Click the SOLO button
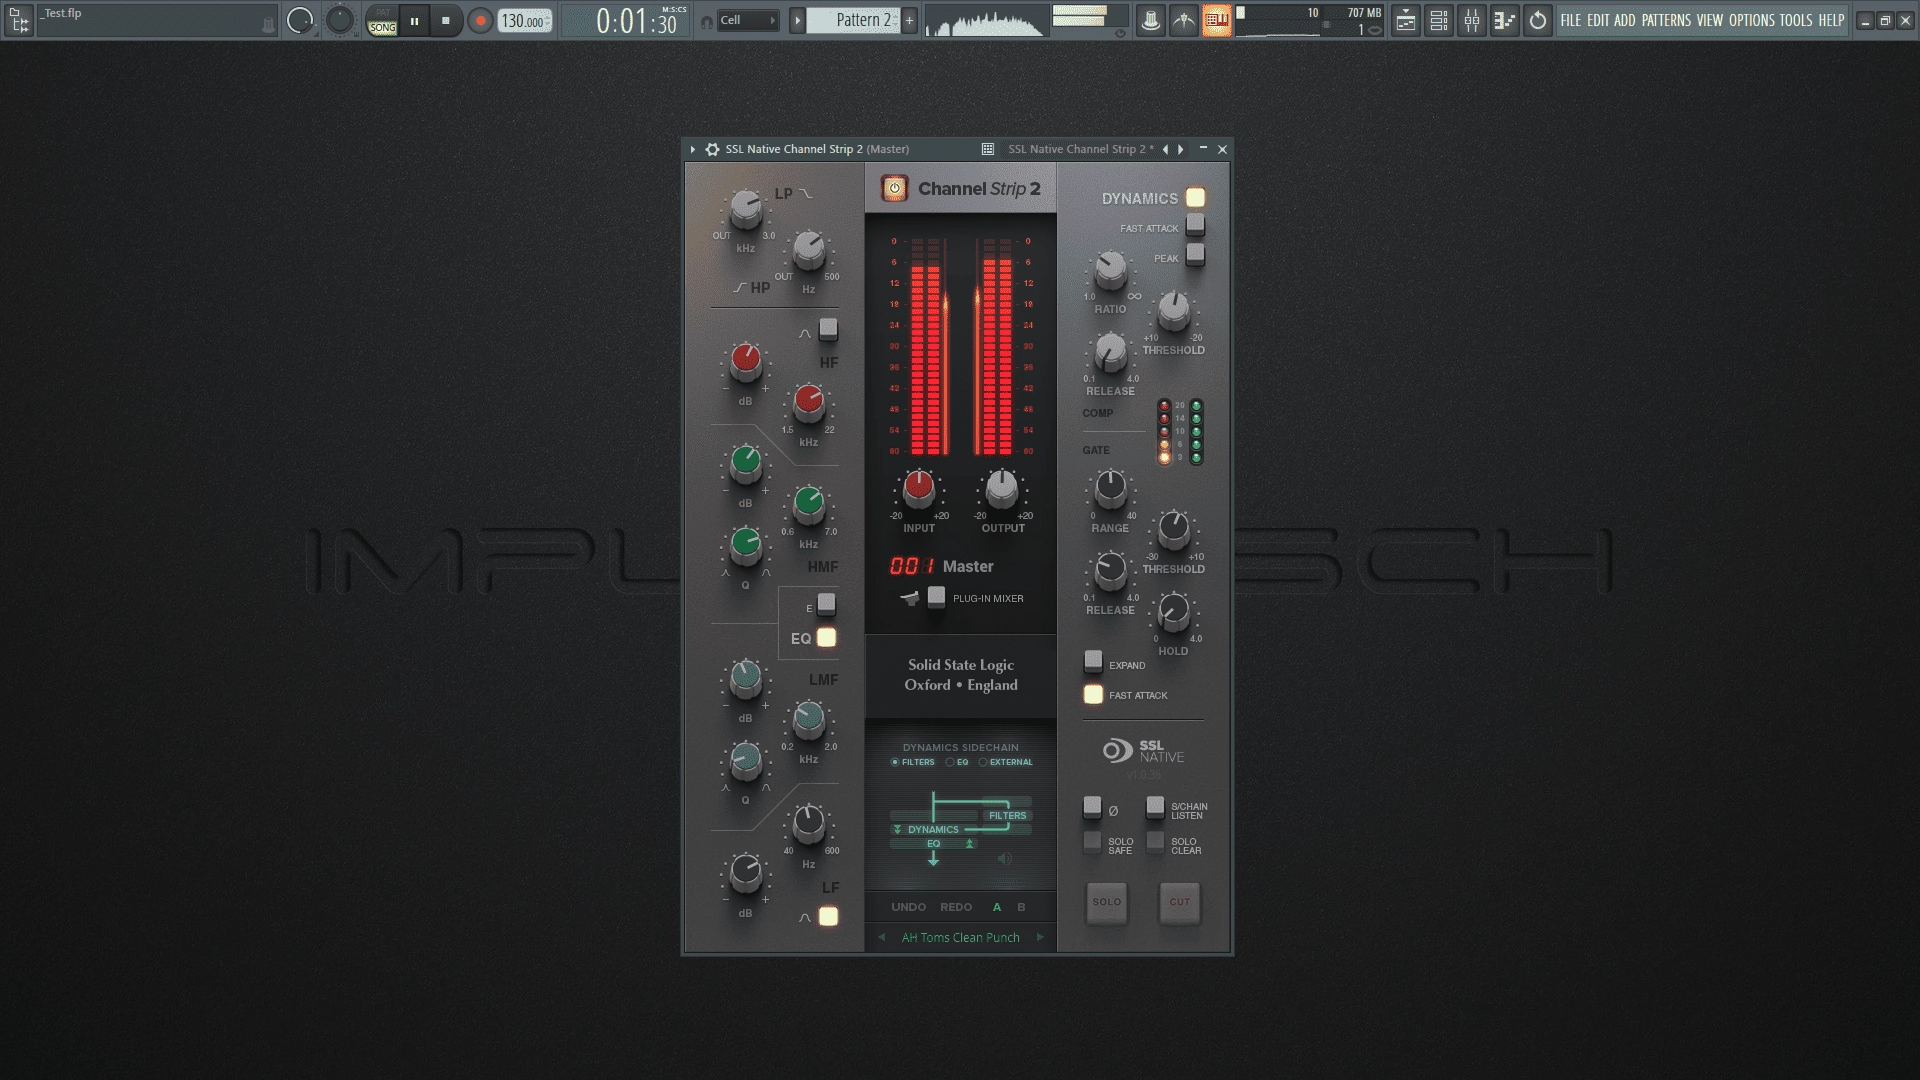1920x1080 pixels. point(1107,903)
